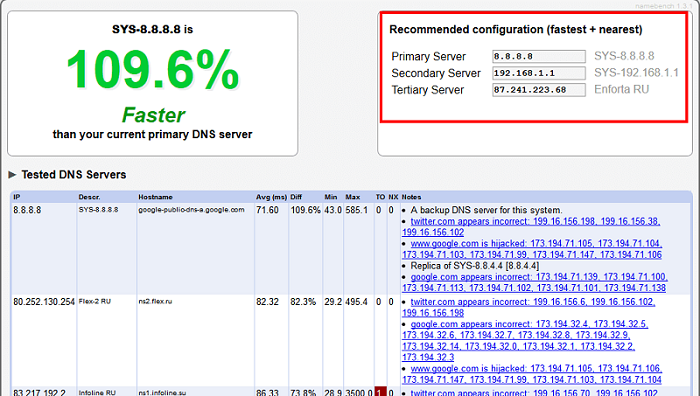Screen dimensions: 700x396
Task: Click the TO column header
Action: (380, 197)
